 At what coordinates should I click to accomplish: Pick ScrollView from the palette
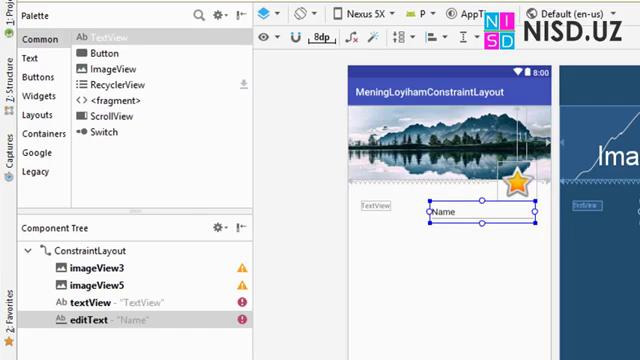[x=162, y=116]
